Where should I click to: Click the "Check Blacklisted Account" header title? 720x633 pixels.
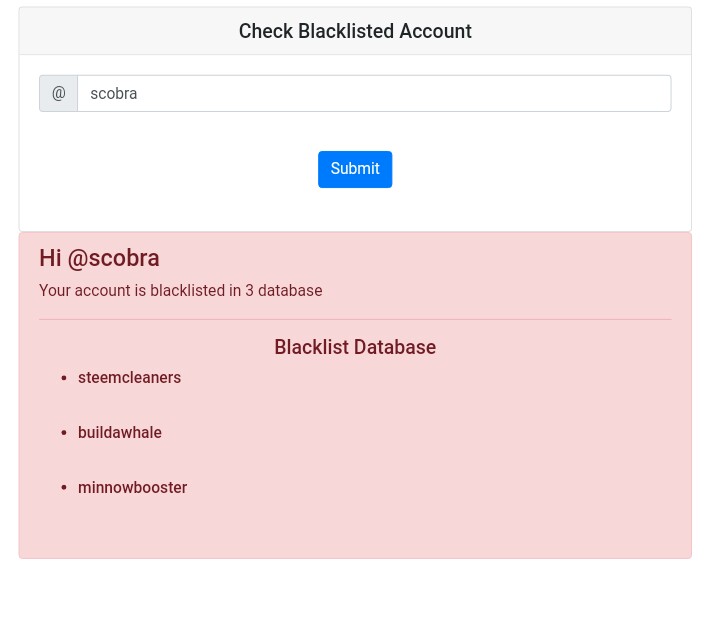[x=355, y=32]
